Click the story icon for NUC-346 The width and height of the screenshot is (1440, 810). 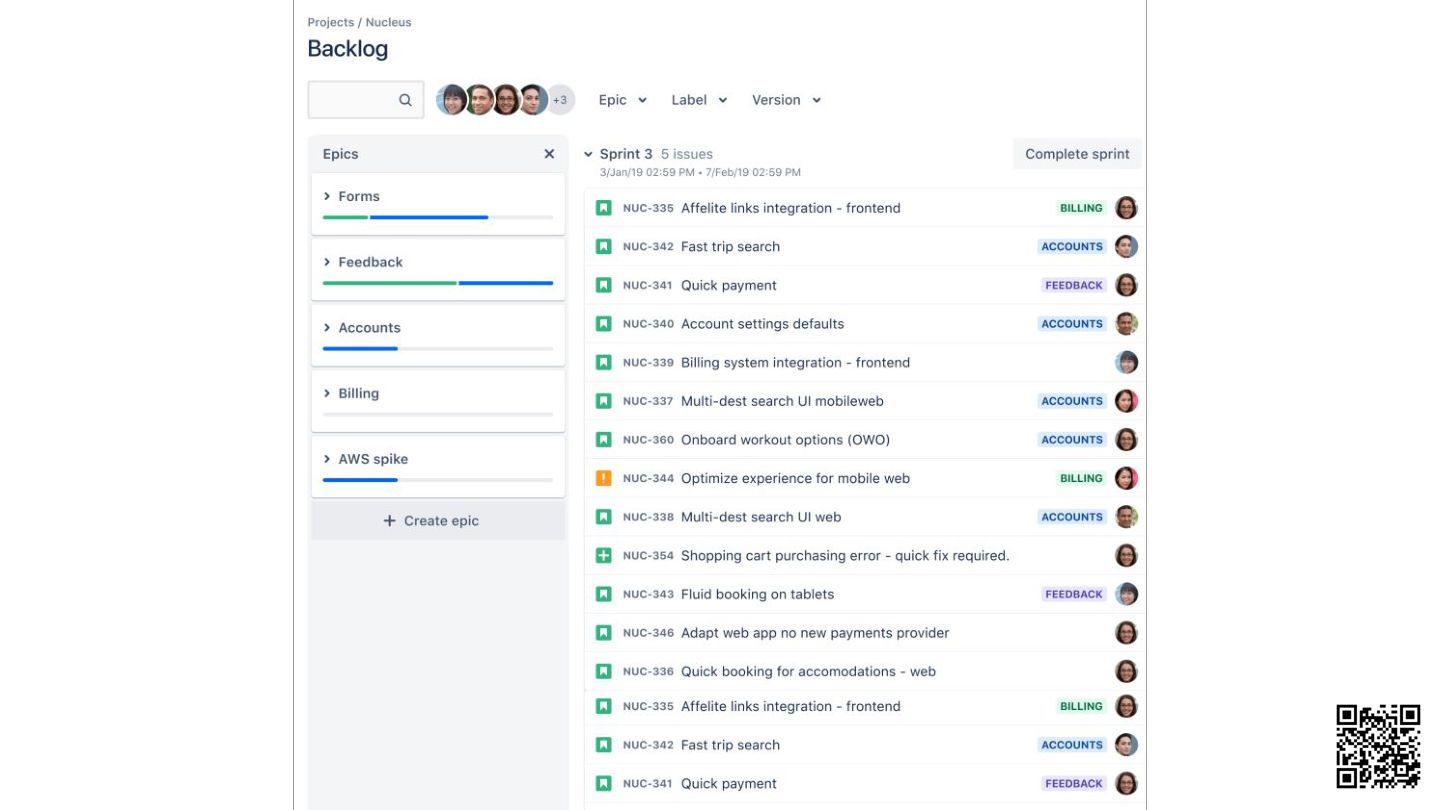click(603, 633)
